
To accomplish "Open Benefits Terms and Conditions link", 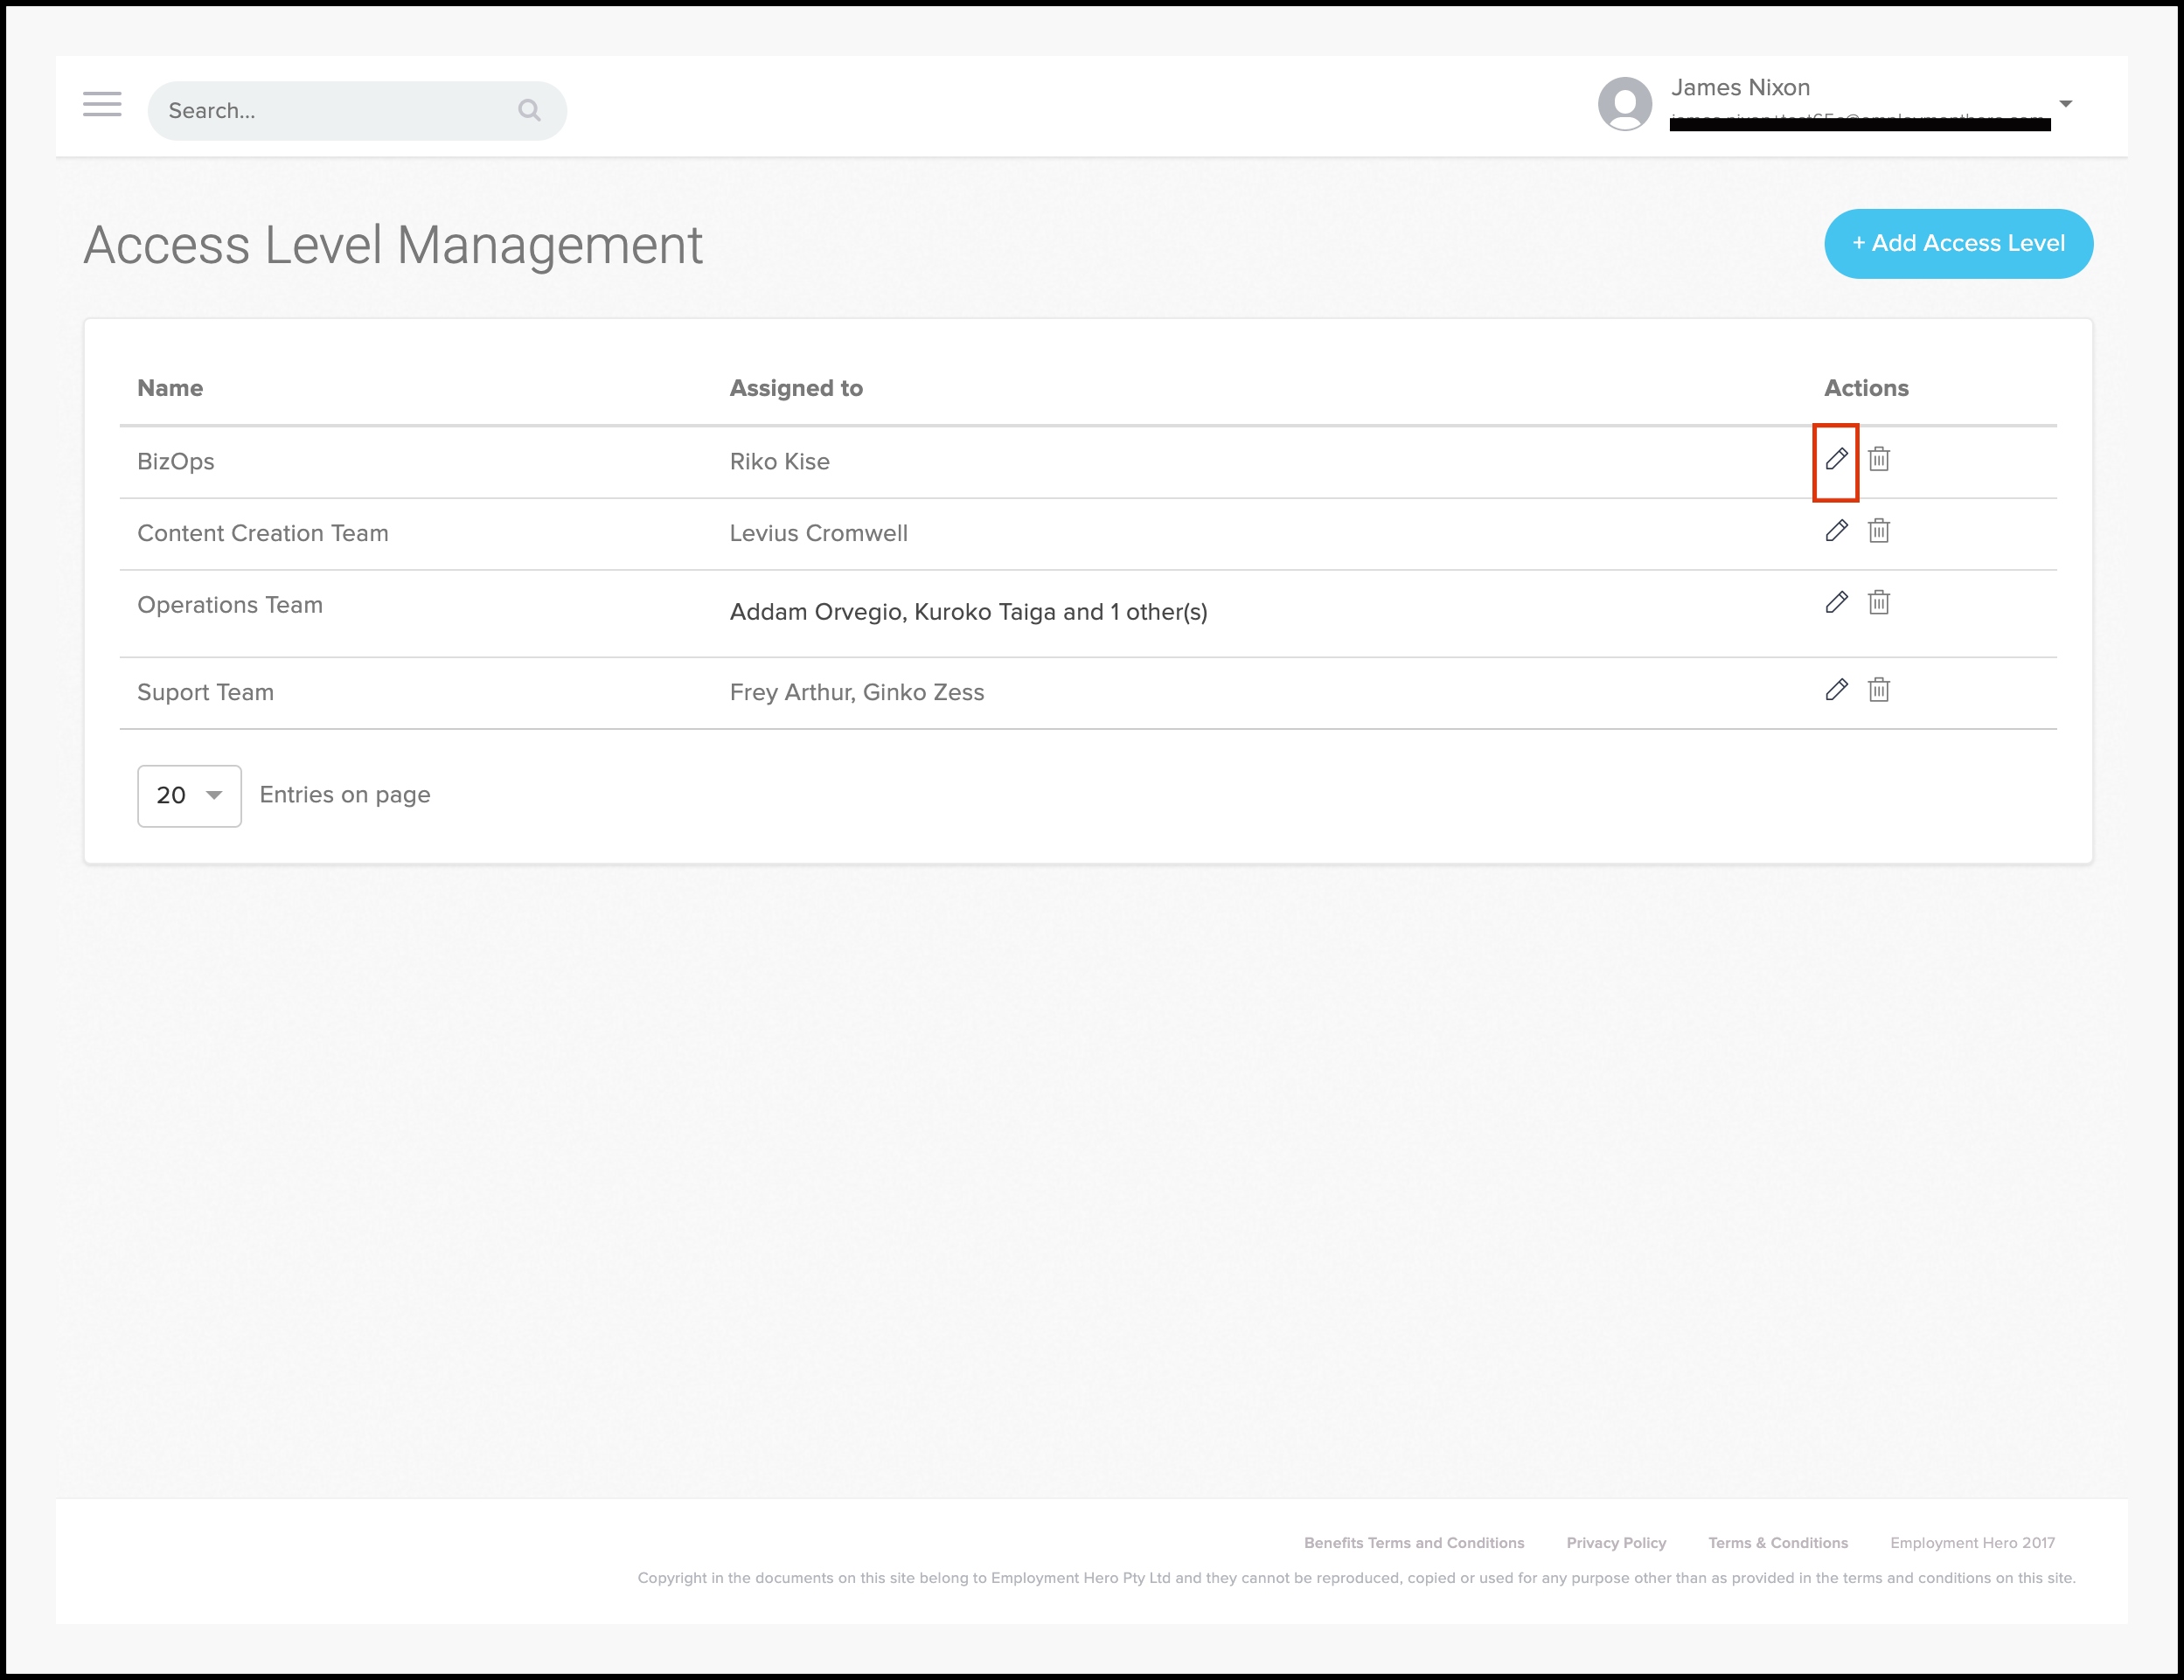I will point(1413,1543).
